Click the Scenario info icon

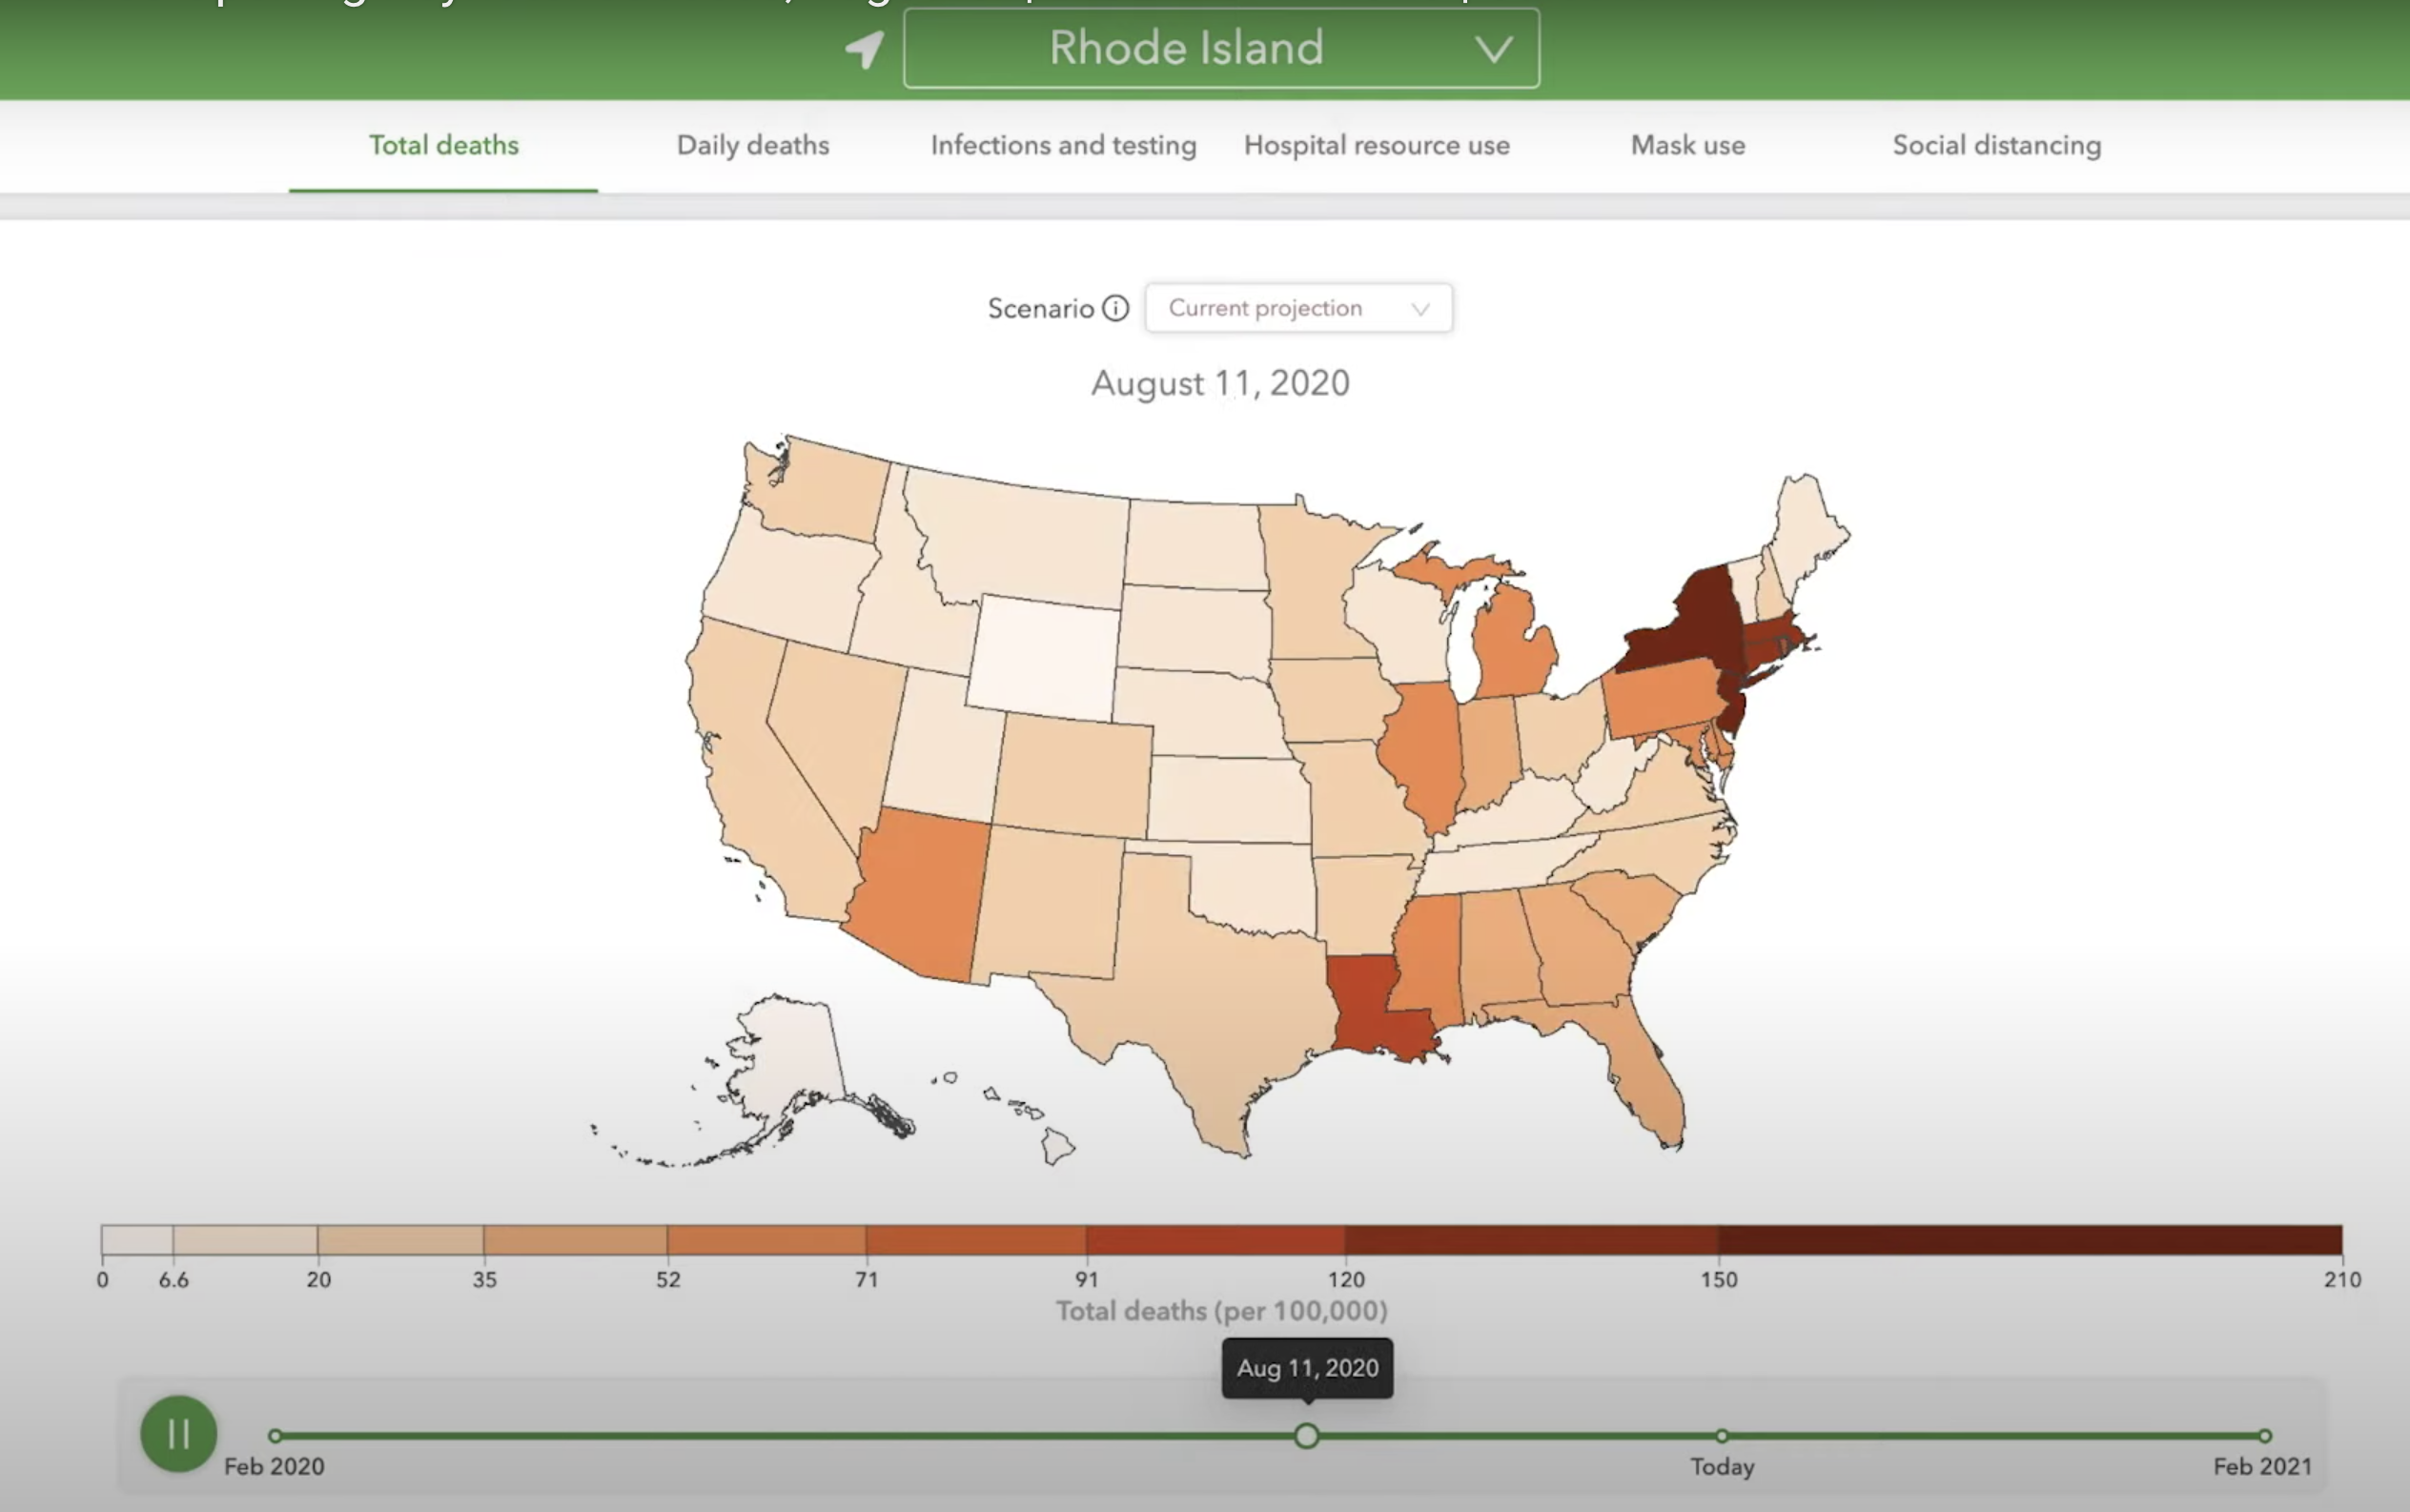(1115, 308)
